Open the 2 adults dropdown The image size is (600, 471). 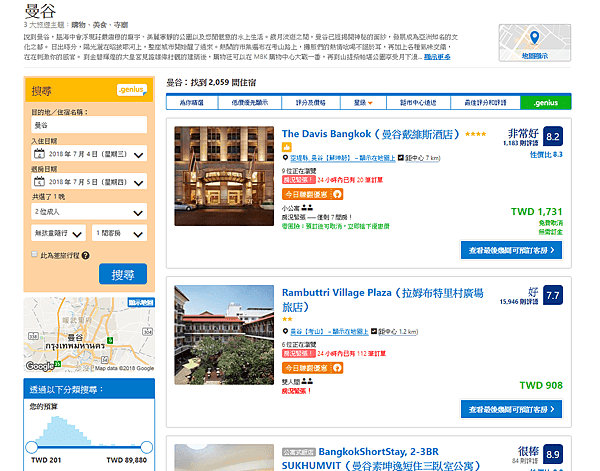[x=89, y=212]
